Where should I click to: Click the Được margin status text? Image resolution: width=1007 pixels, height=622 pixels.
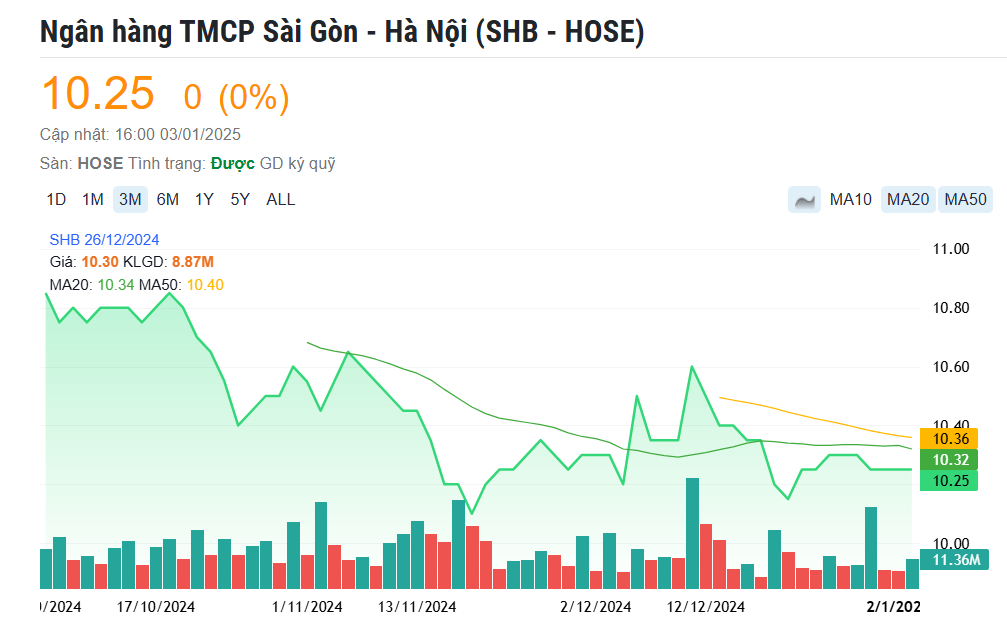(232, 164)
